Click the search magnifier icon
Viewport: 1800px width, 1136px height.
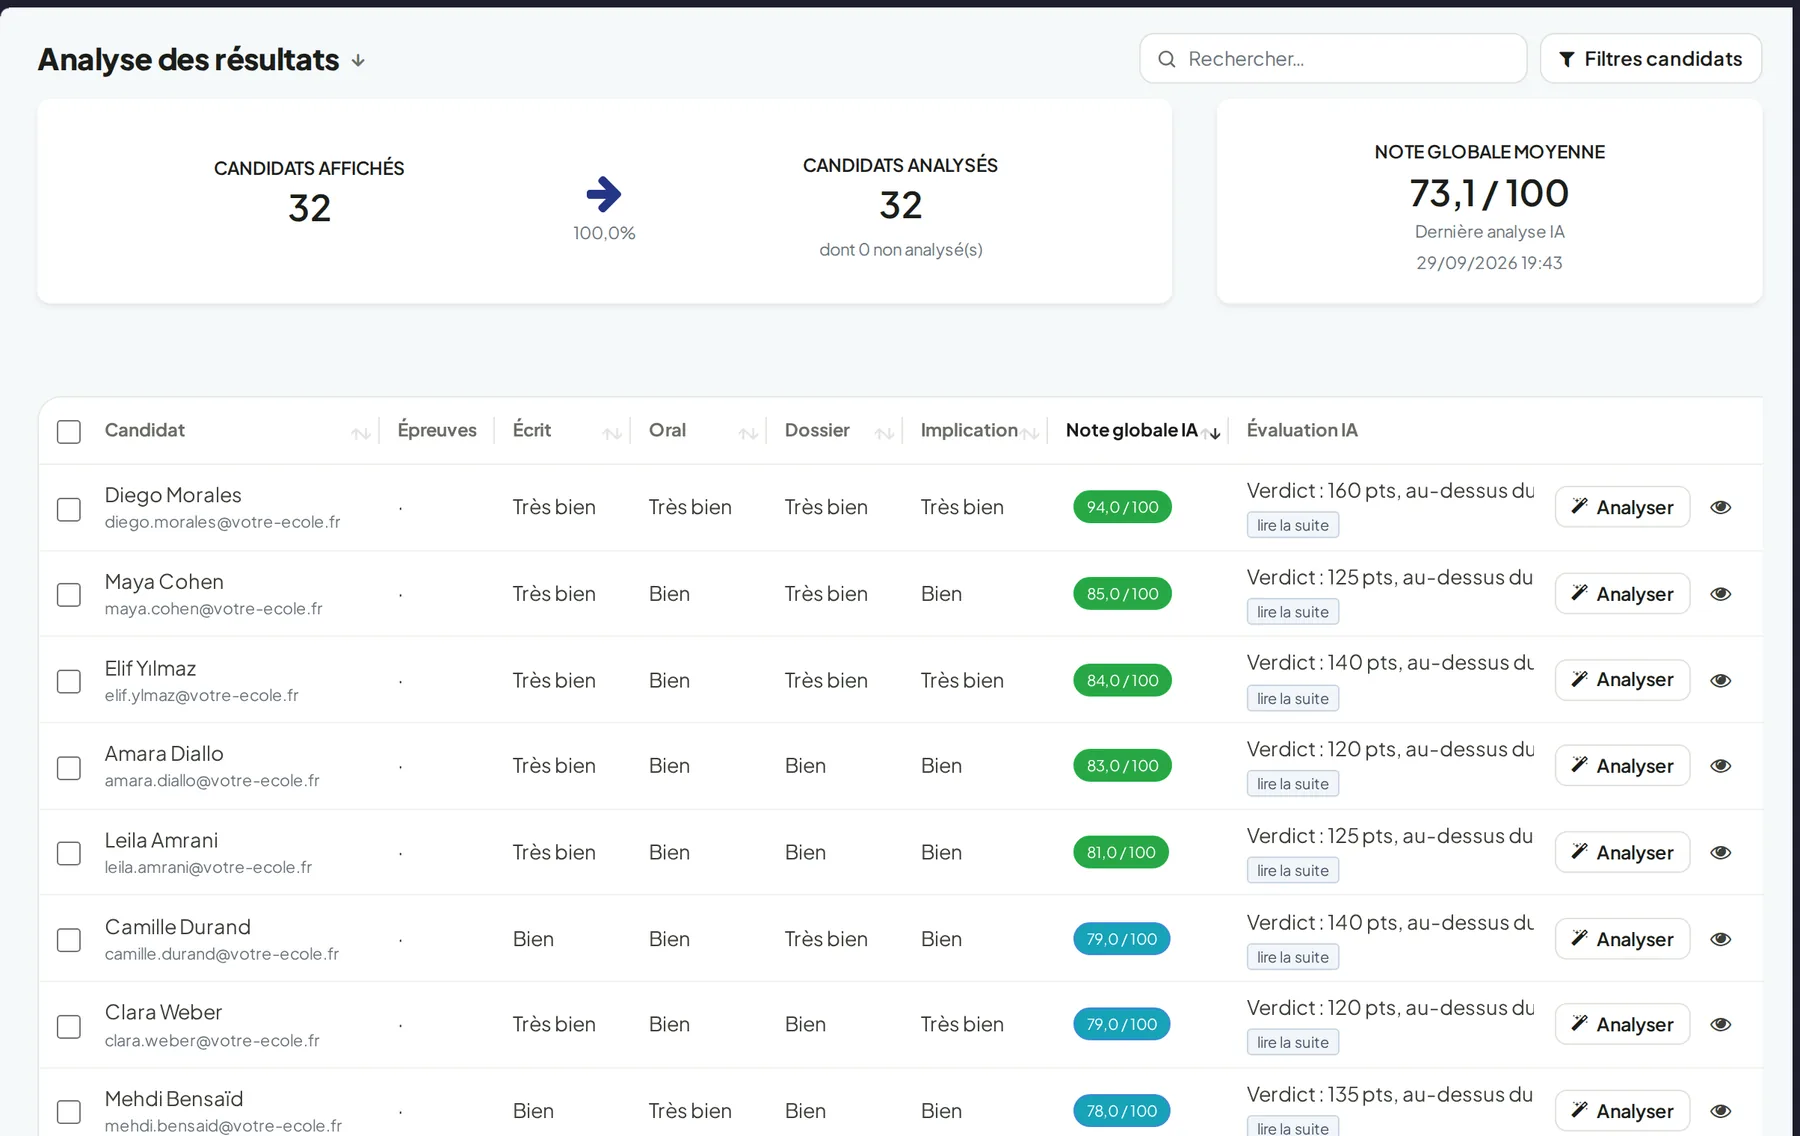click(1166, 59)
